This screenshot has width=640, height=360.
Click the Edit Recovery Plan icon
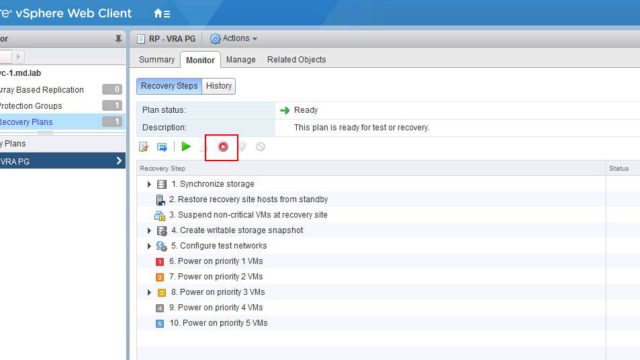(x=144, y=147)
